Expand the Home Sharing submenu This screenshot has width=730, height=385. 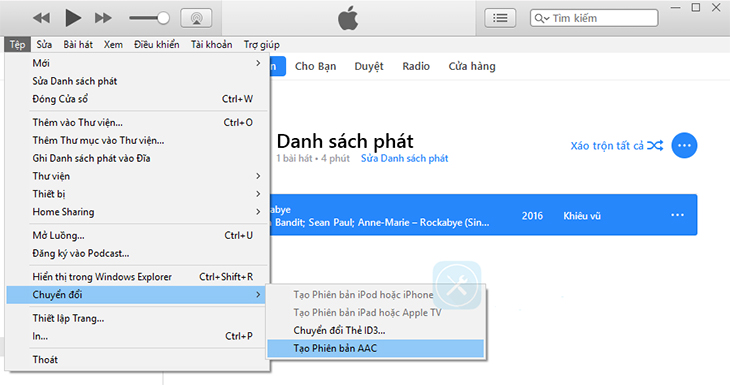[137, 212]
